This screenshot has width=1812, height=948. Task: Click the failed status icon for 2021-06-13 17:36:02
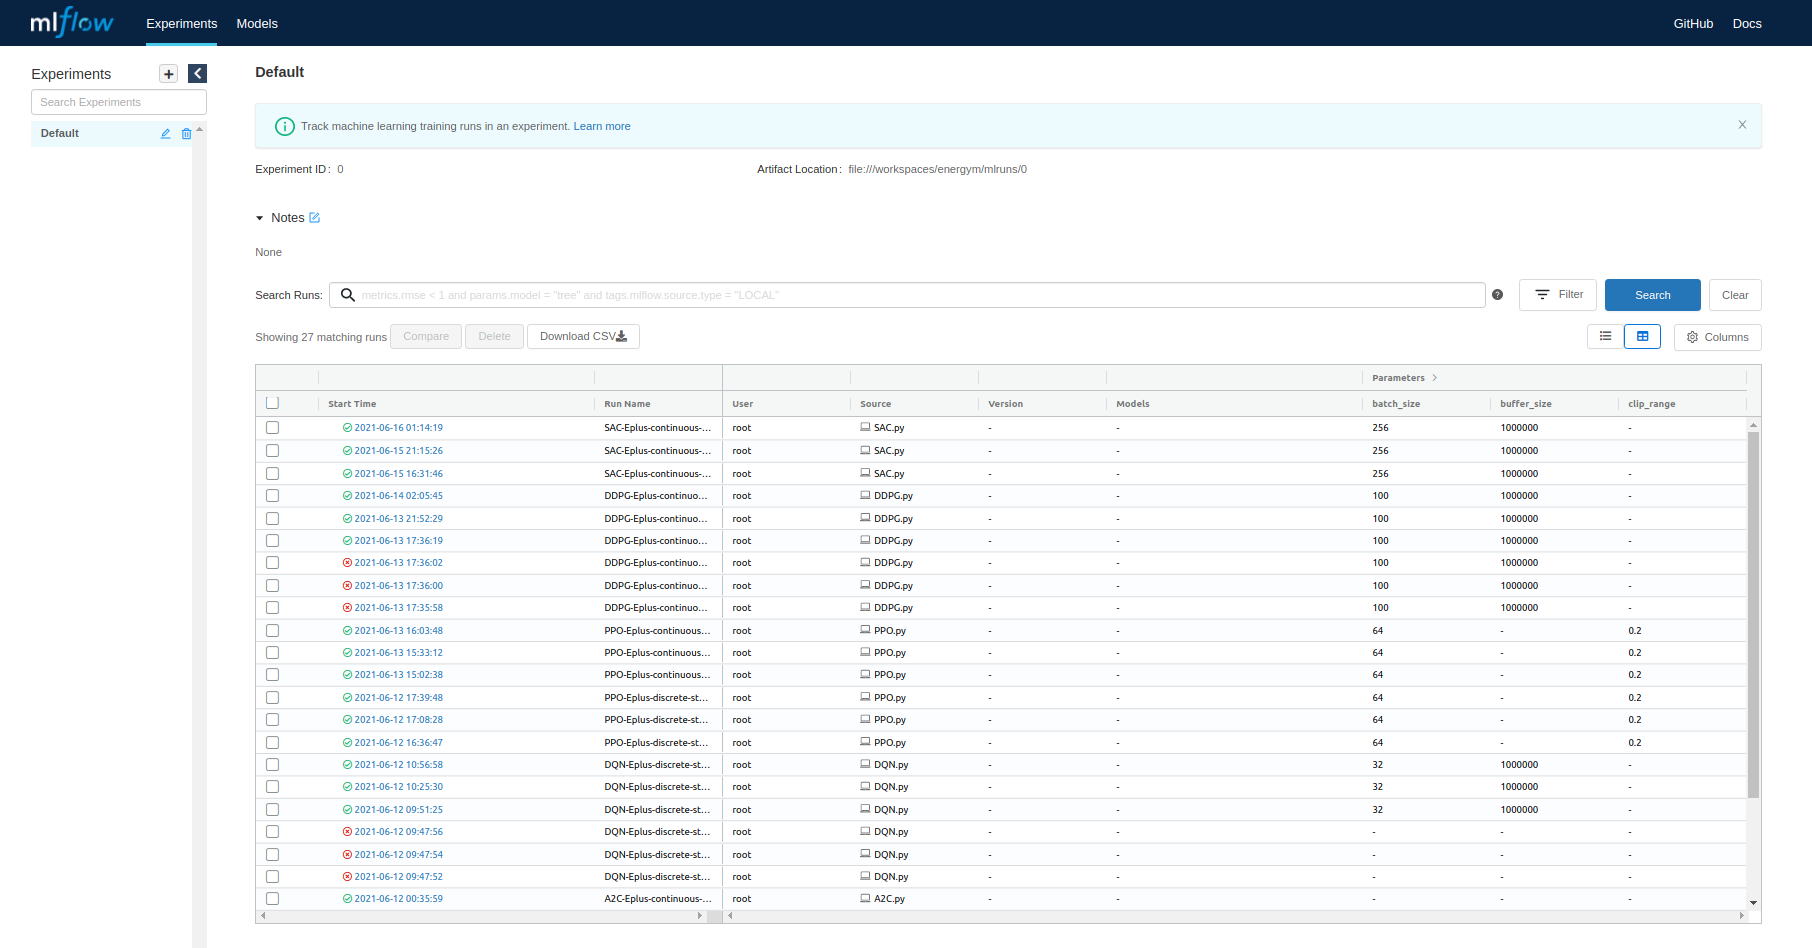(347, 563)
